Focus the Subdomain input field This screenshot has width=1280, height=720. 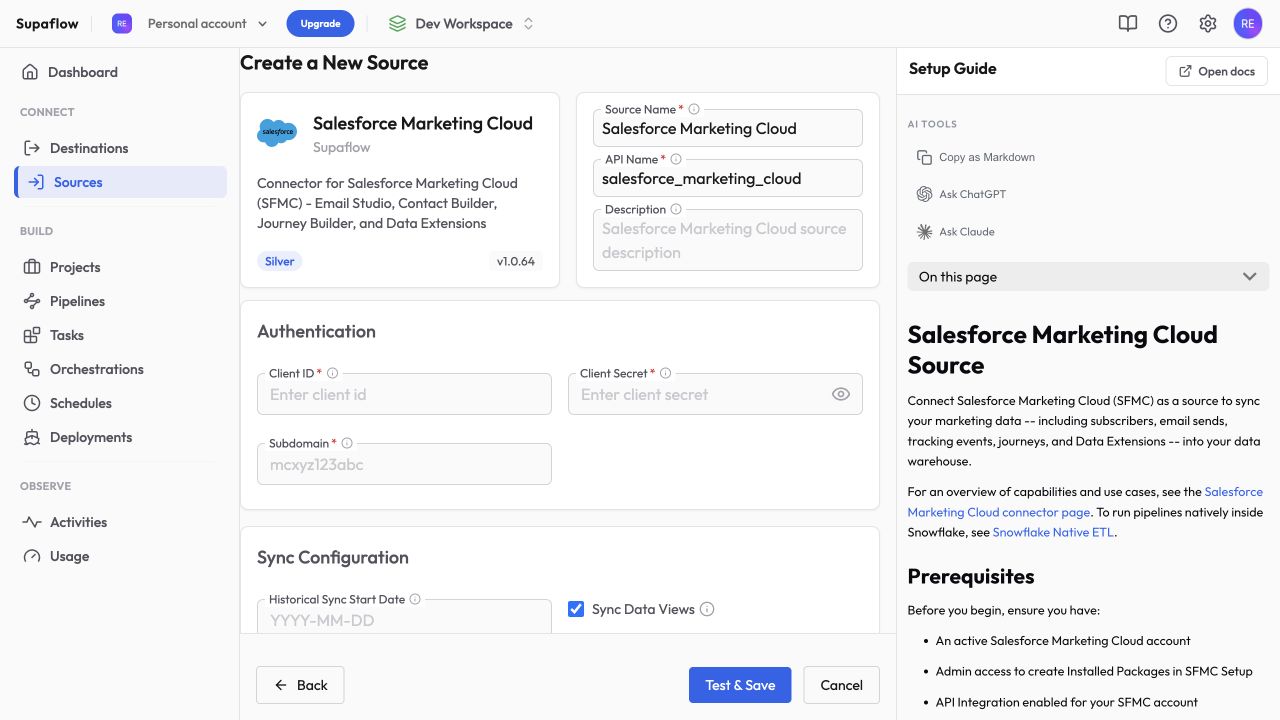pyautogui.click(x=404, y=464)
